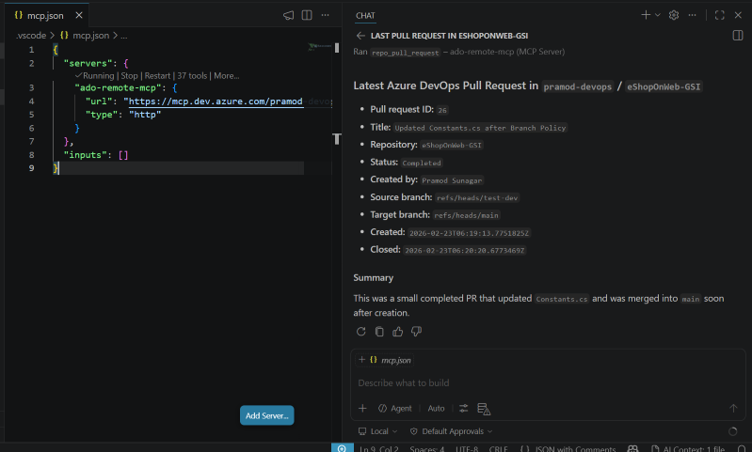Click 'Spaces: 4' indentation status item

[x=427, y=449]
